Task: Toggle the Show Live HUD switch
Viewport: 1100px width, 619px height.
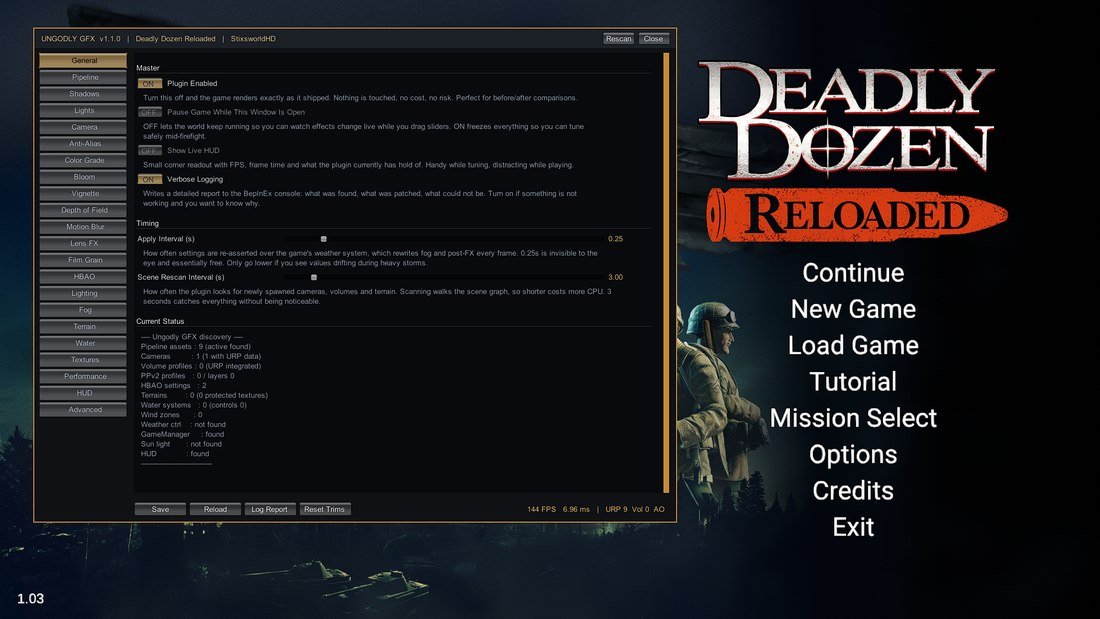Action: click(x=149, y=151)
